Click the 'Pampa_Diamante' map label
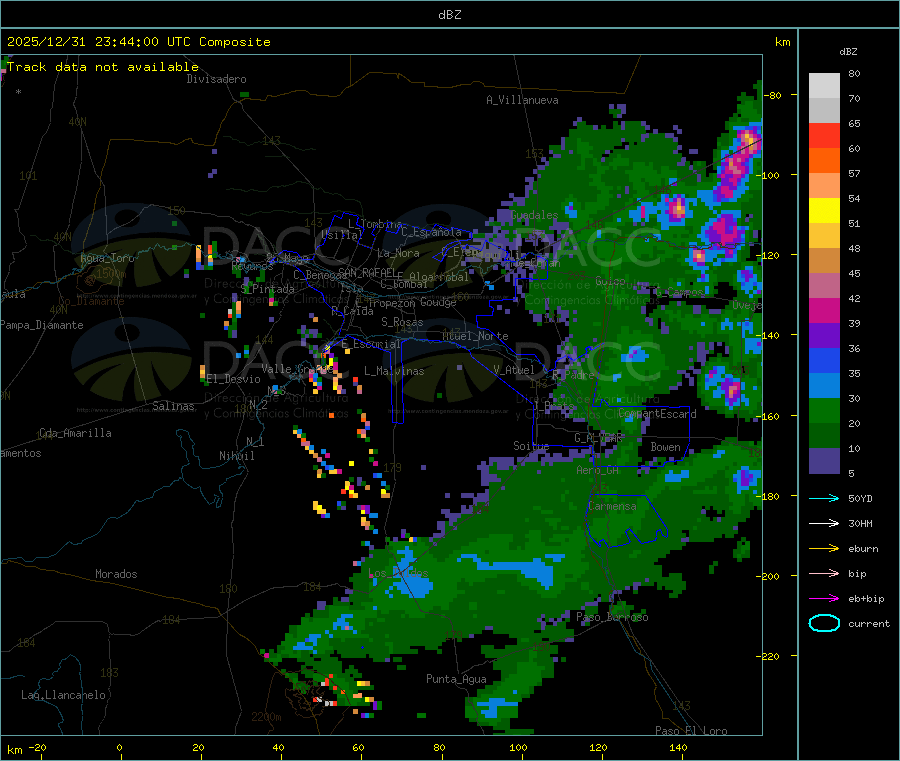The image size is (900, 761). click(42, 325)
